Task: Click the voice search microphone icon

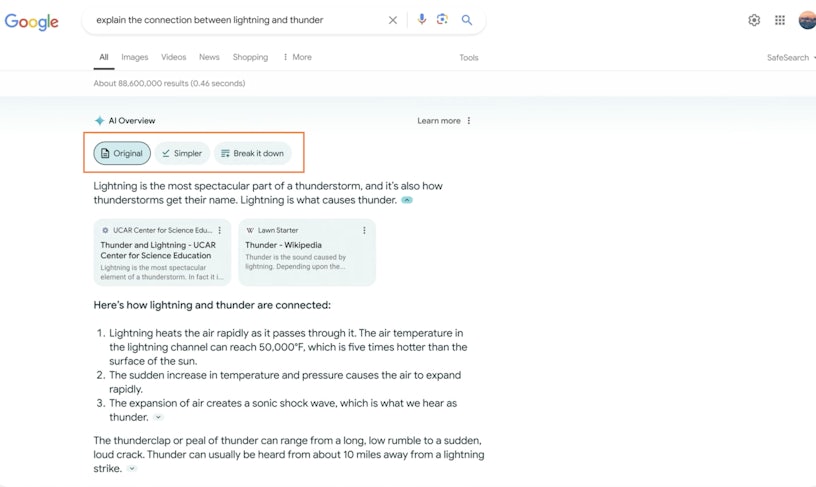Action: point(421,20)
